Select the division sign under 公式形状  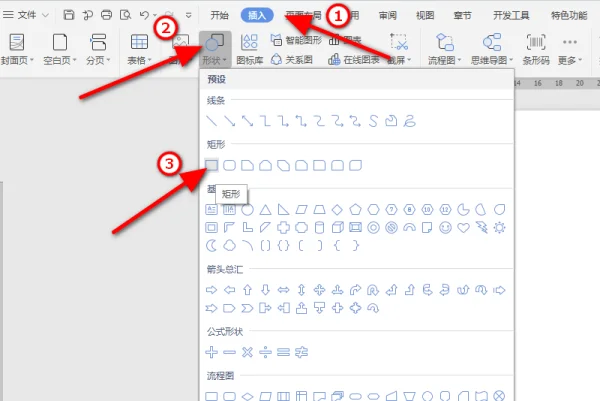click(266, 352)
